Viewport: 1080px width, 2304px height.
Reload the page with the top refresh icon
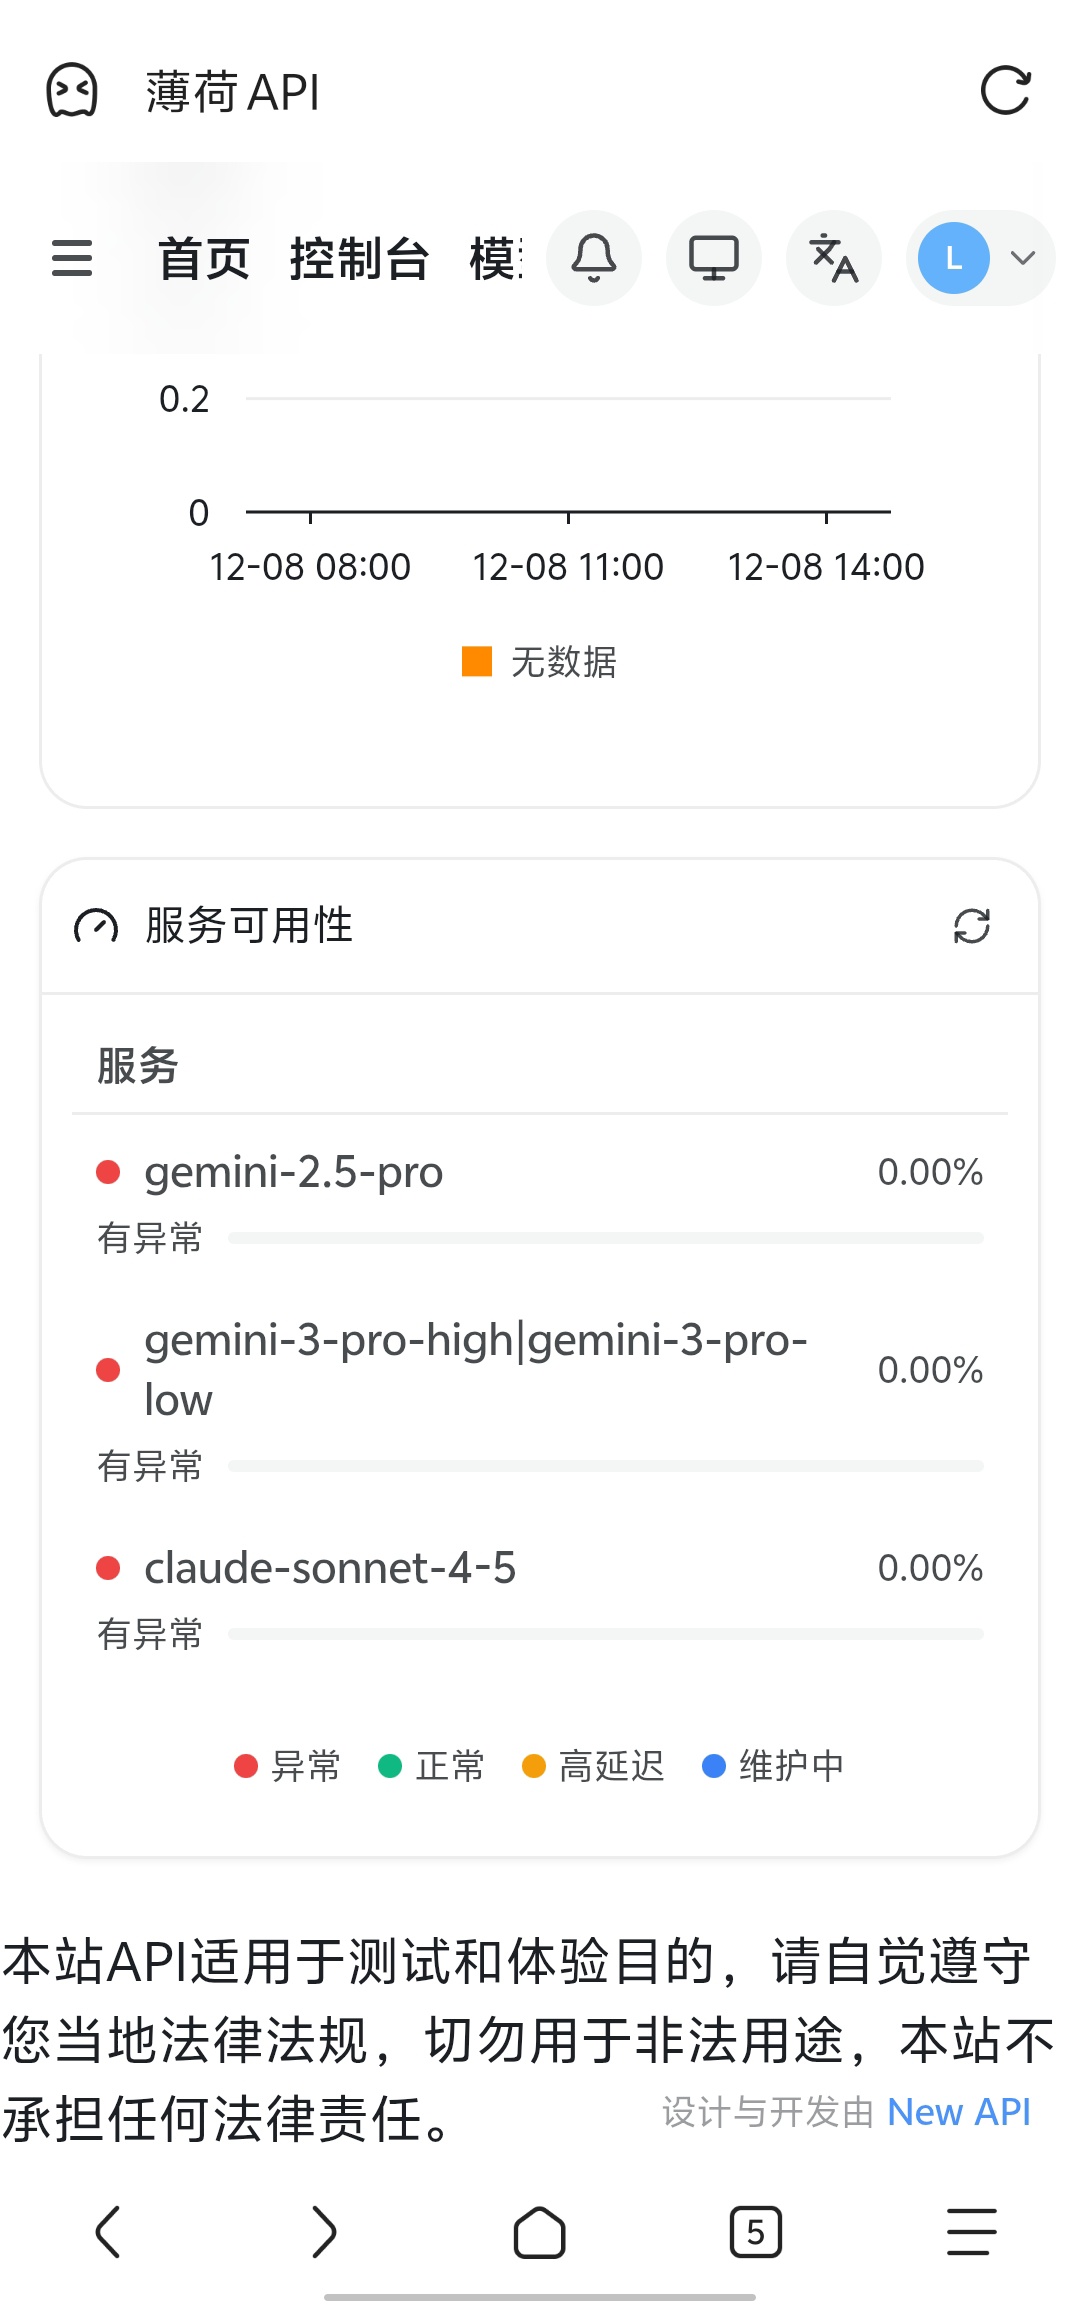click(1005, 92)
